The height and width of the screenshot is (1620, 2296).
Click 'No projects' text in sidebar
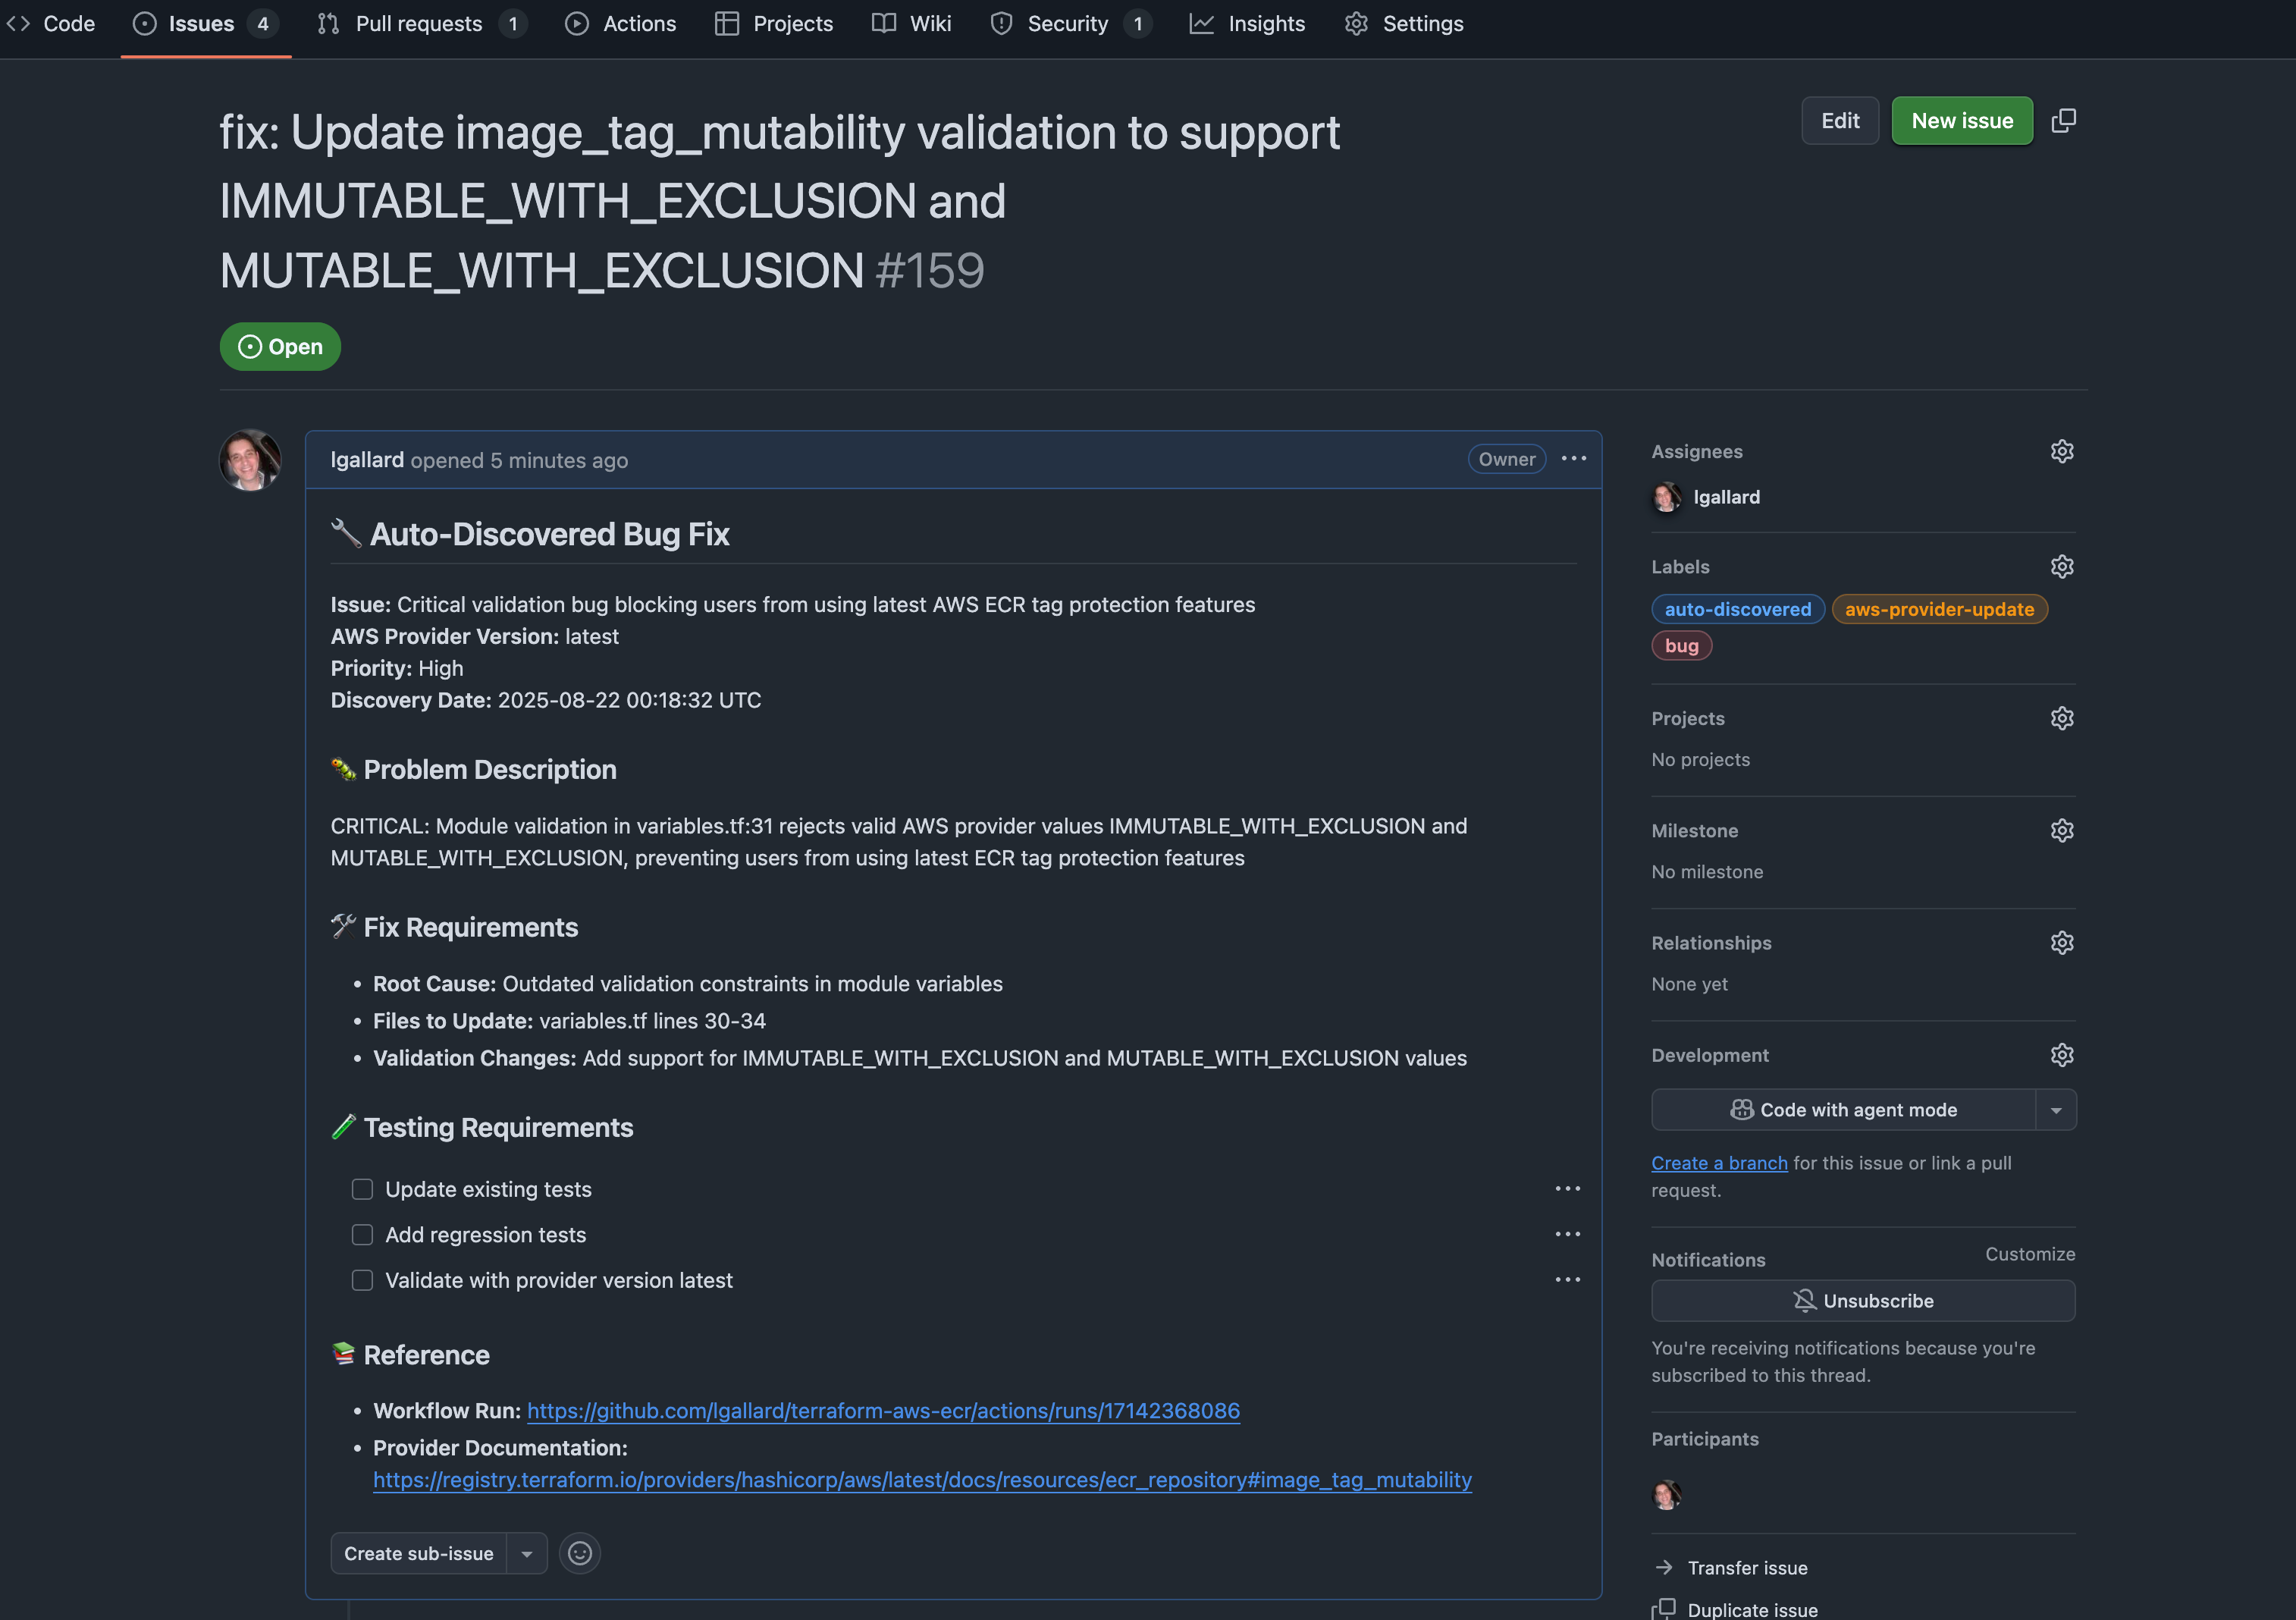(1701, 760)
